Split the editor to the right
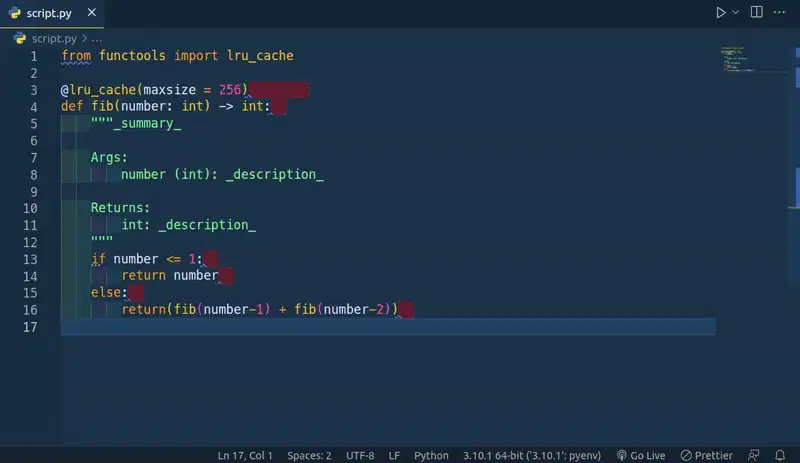Image resolution: width=800 pixels, height=463 pixels. [757, 12]
